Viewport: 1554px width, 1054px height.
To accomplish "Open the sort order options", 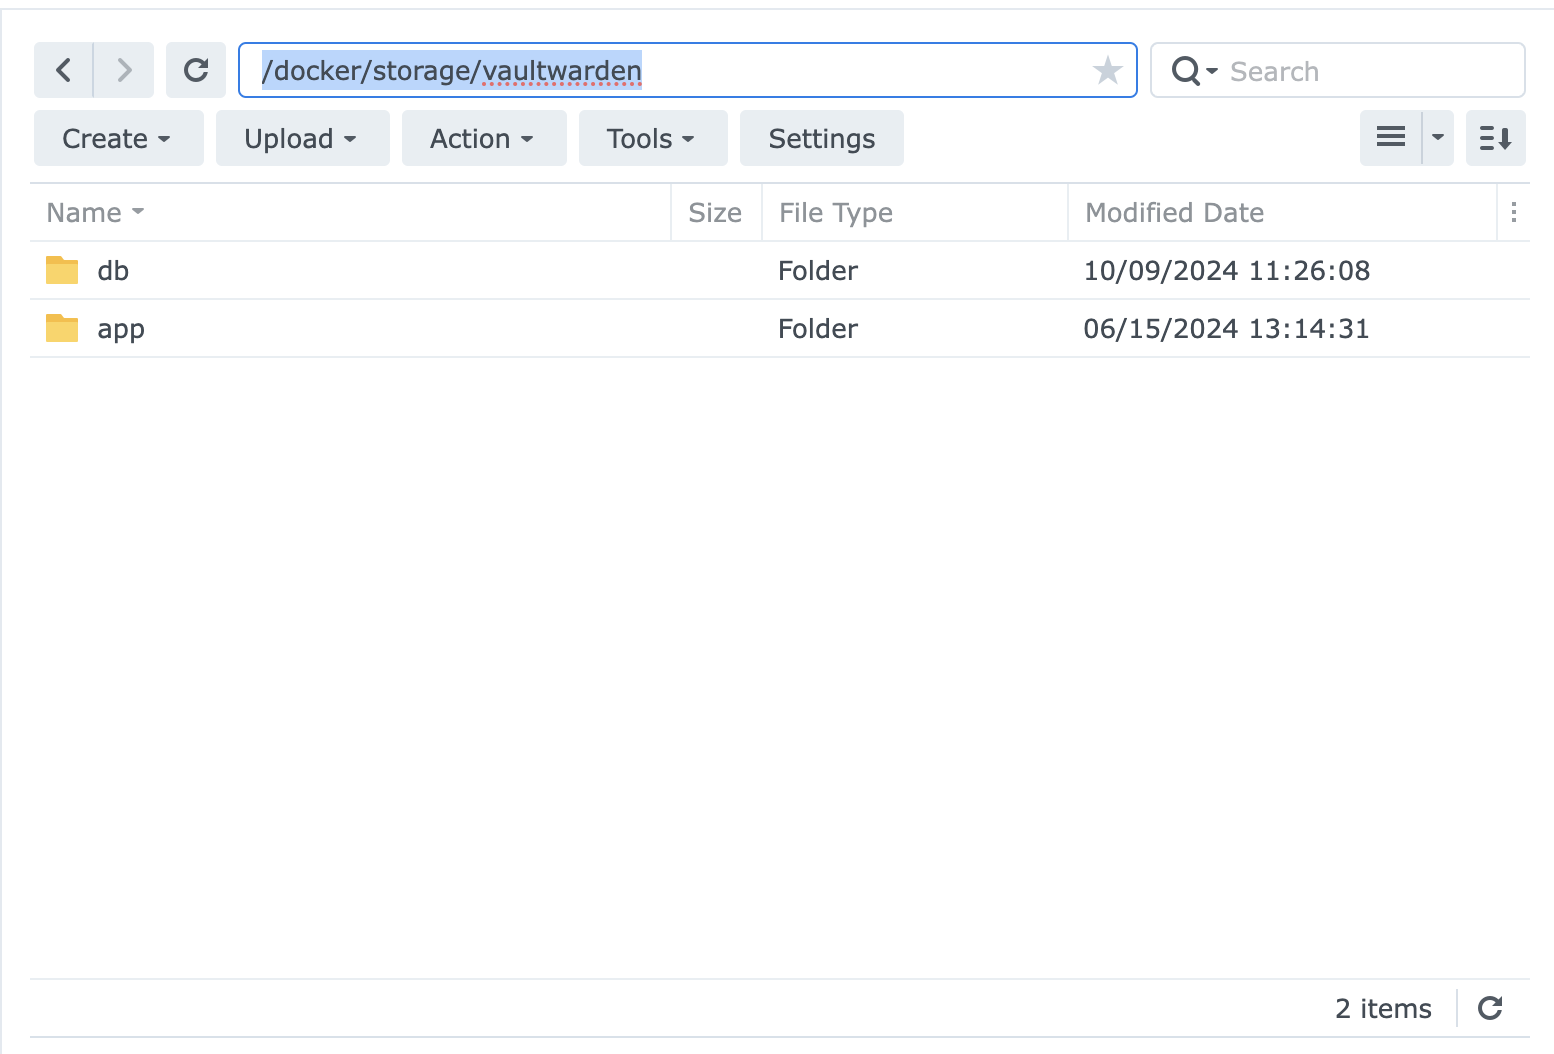I will pyautogui.click(x=1496, y=138).
